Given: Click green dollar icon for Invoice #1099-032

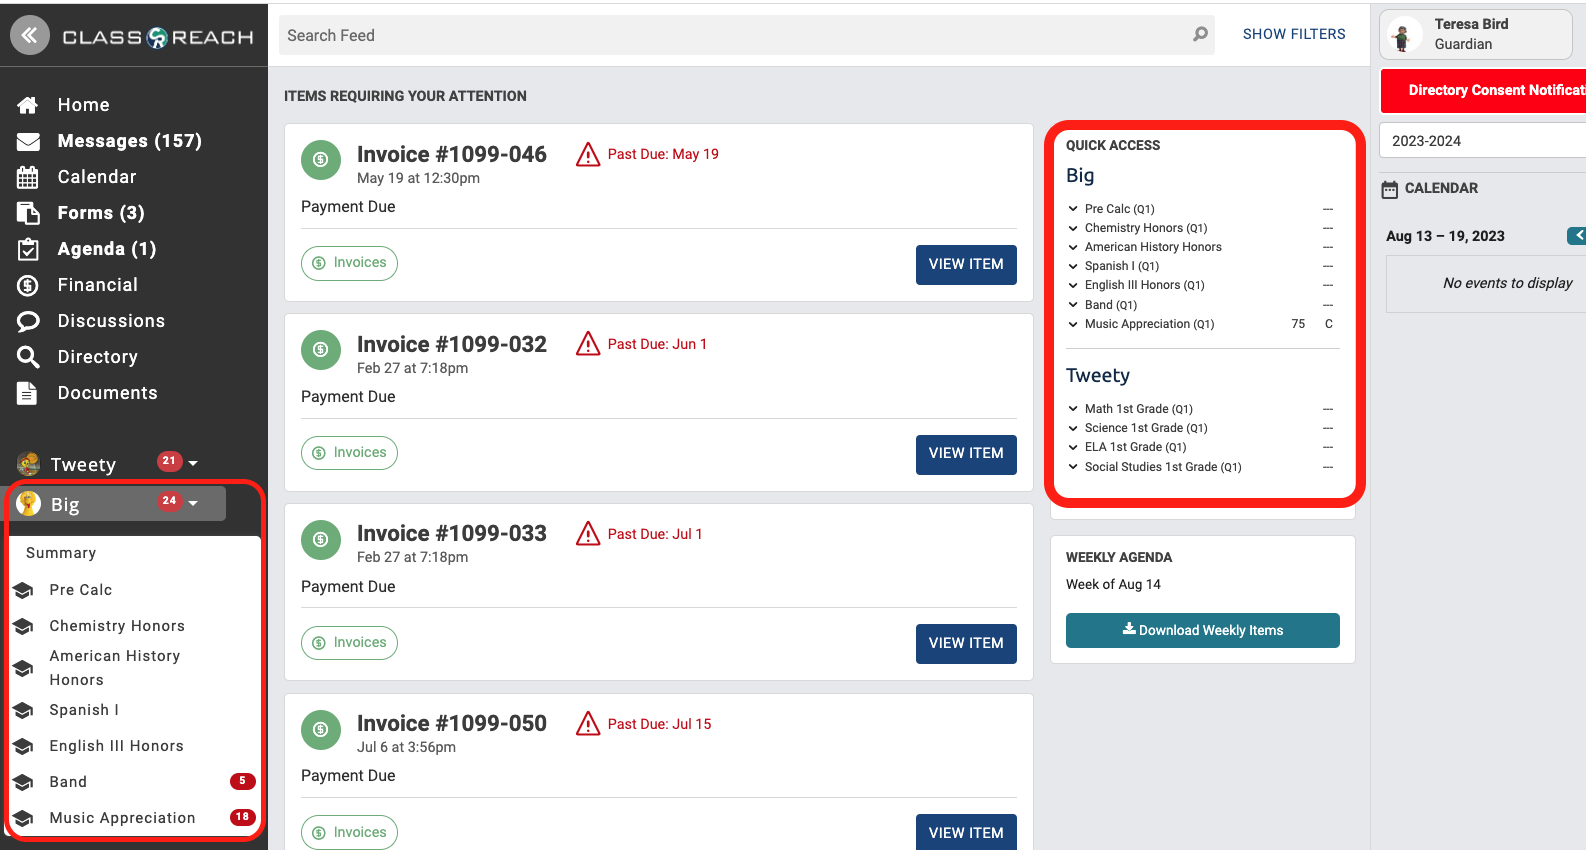Looking at the screenshot, I should tap(321, 349).
